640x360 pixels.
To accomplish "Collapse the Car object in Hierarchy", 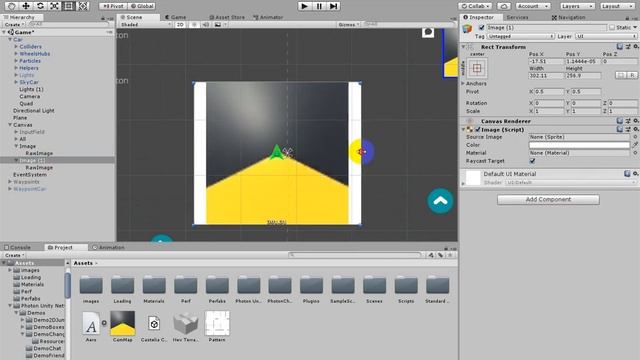I will pos(10,40).
